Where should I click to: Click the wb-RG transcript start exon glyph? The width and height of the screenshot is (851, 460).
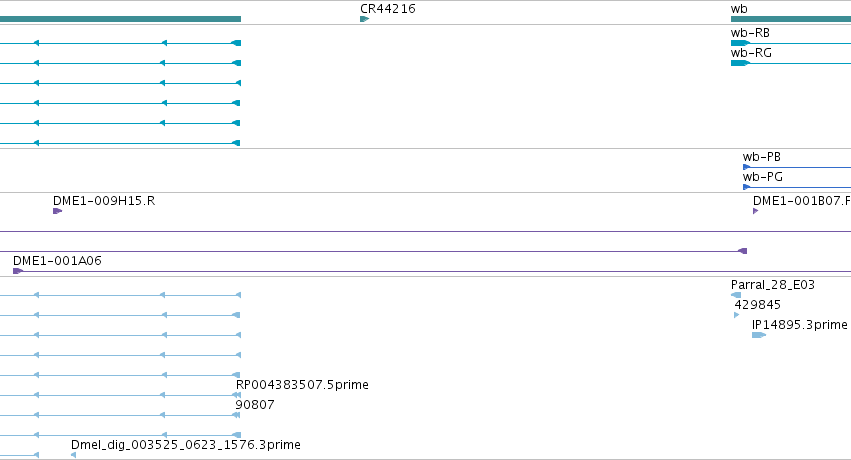[740, 63]
